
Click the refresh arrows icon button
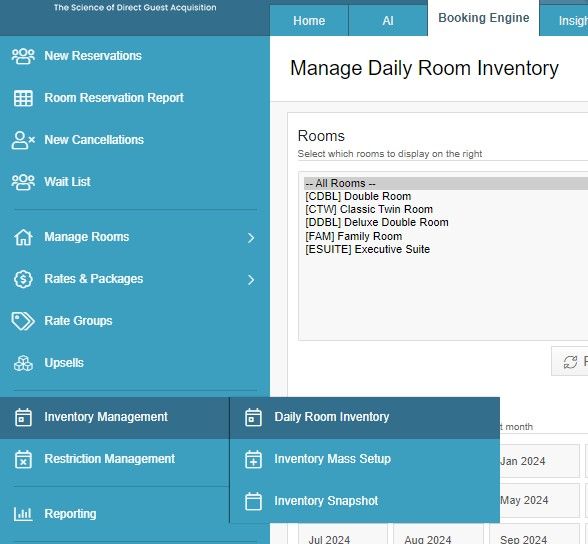(x=570, y=362)
